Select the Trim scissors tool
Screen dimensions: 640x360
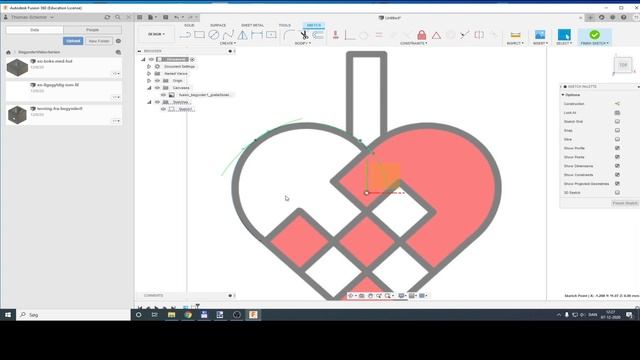304,35
